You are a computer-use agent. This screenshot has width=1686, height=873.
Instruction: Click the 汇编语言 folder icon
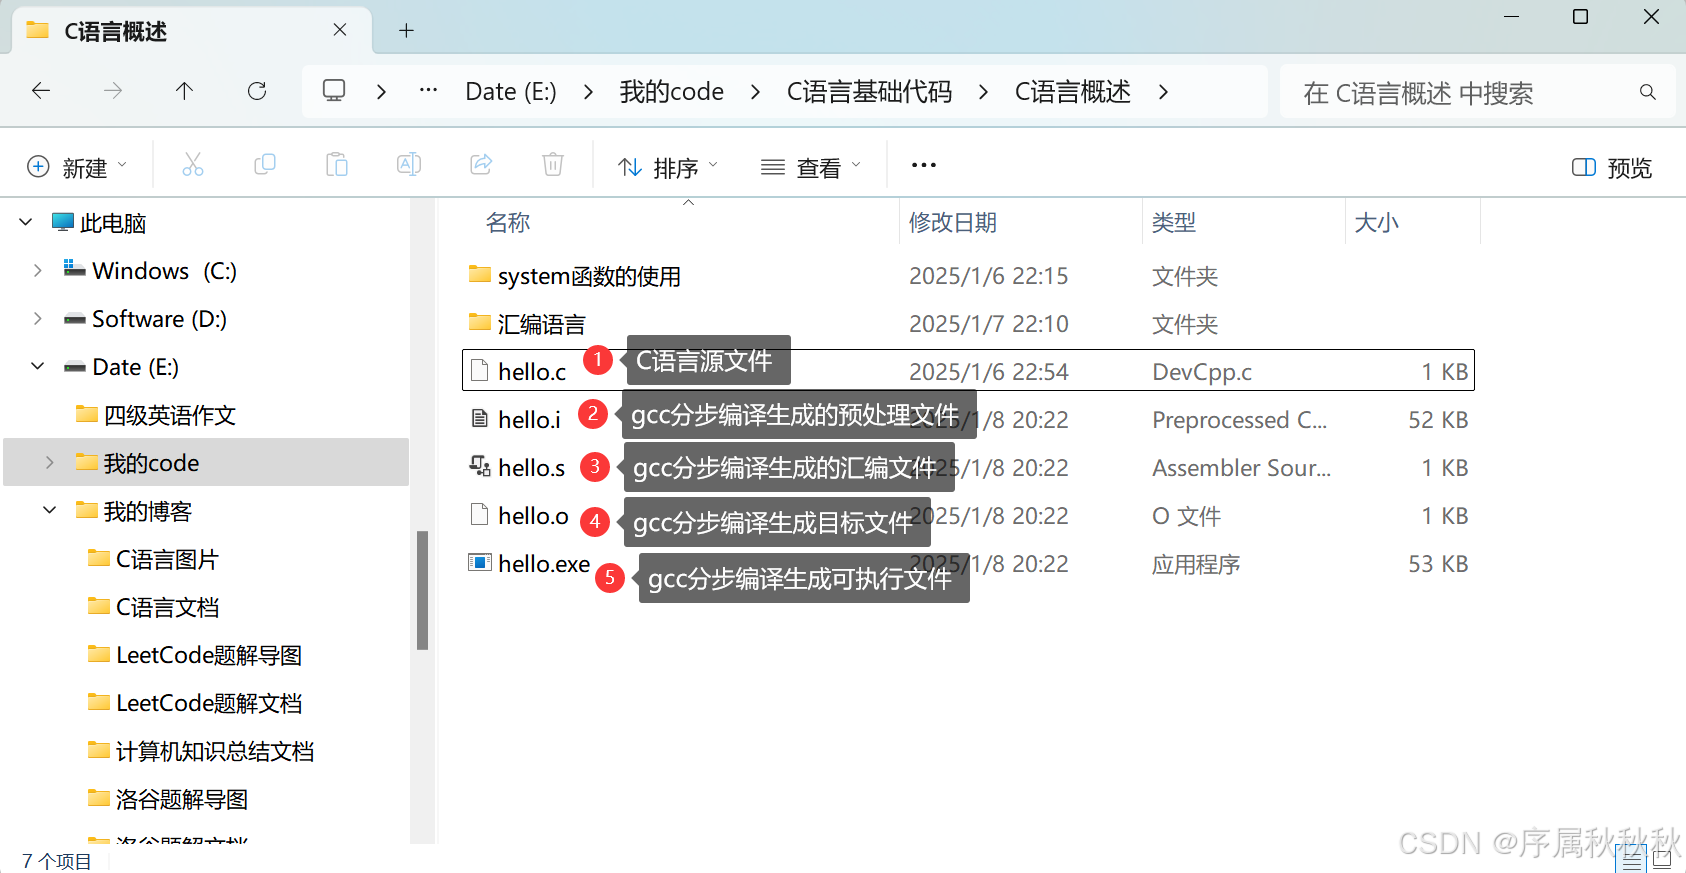(480, 322)
